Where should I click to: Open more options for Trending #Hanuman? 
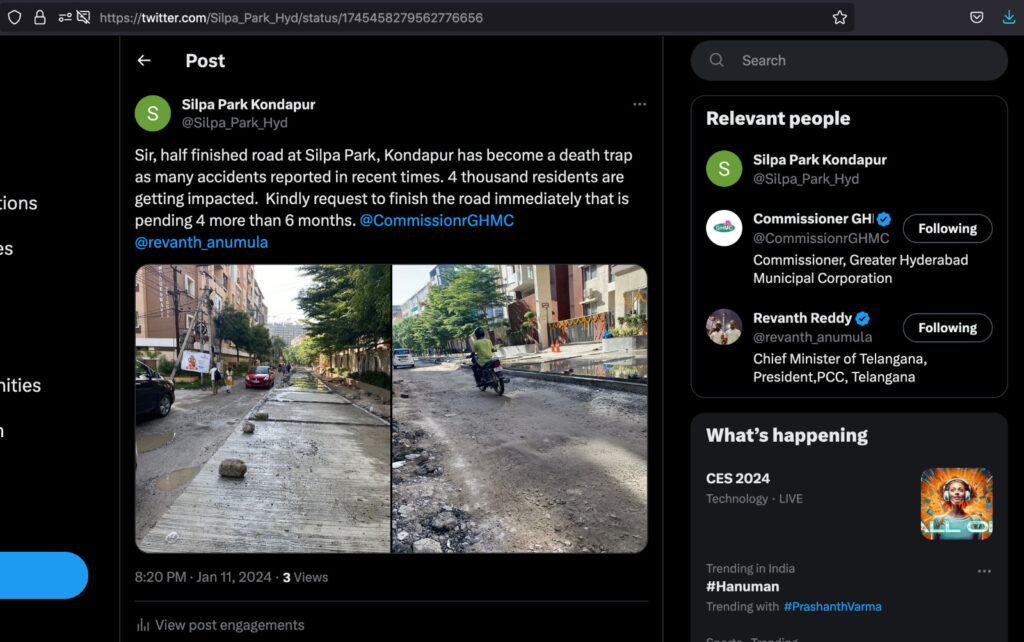tap(984, 571)
